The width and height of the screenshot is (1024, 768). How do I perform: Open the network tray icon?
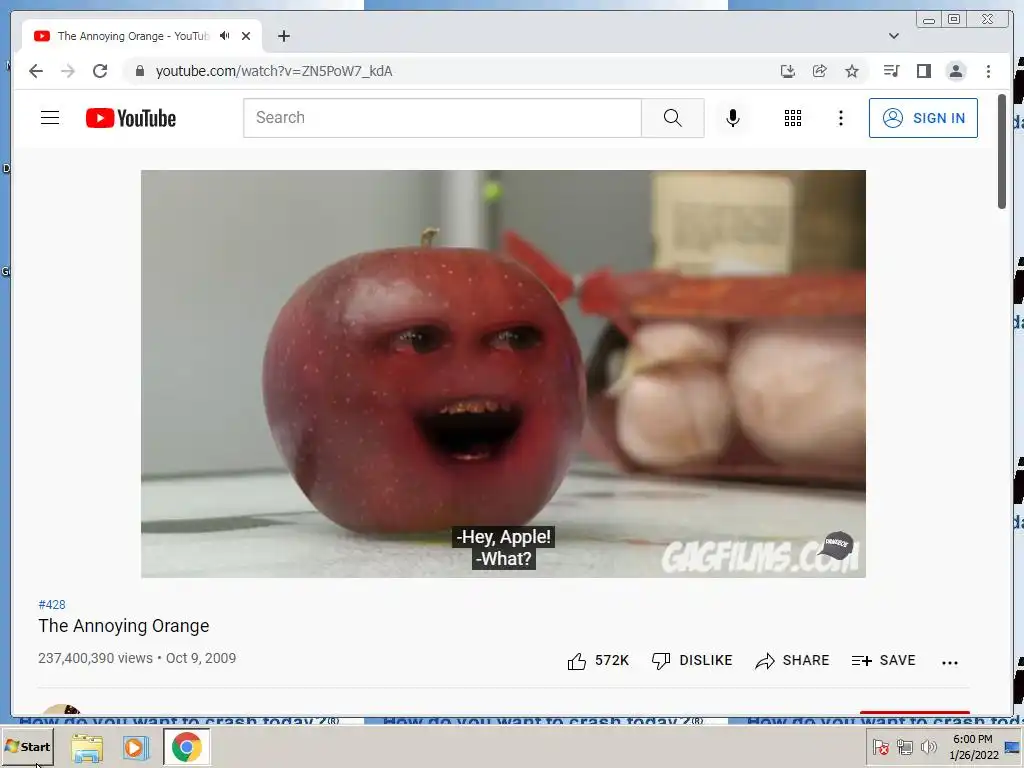point(904,746)
